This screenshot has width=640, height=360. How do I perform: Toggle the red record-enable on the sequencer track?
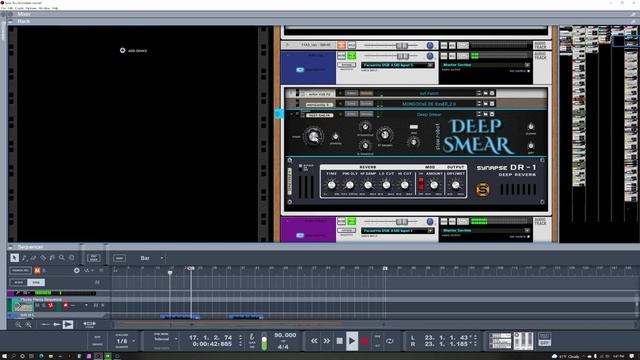tap(65, 305)
